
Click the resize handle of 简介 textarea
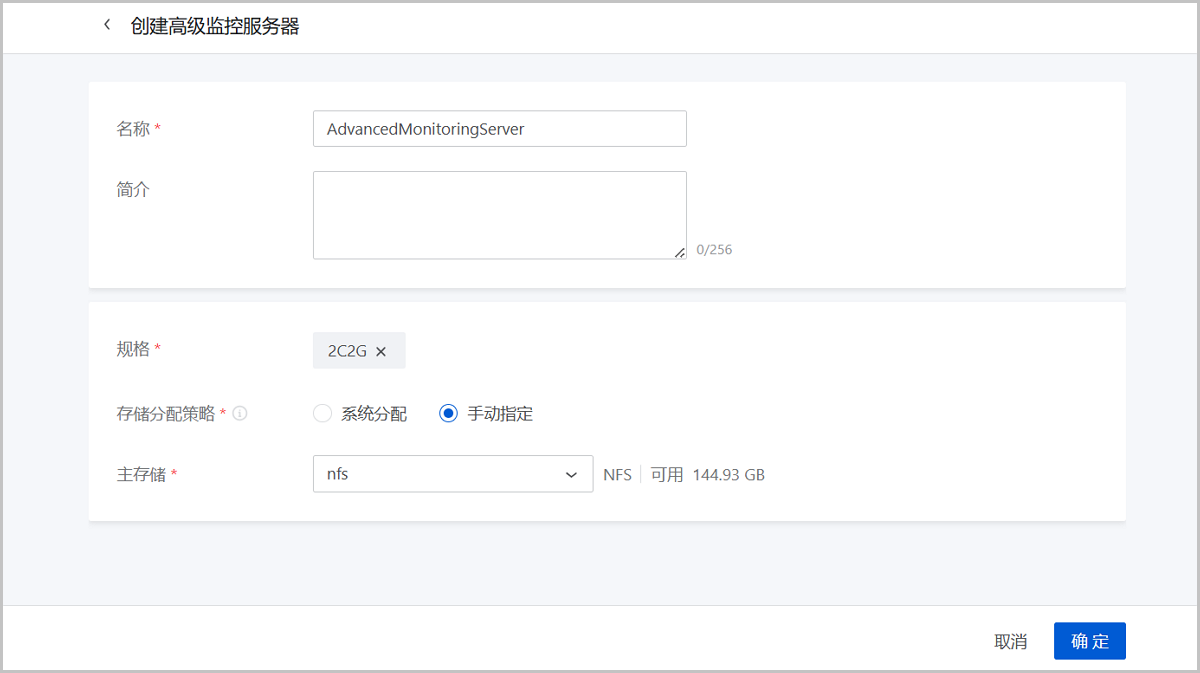680,252
